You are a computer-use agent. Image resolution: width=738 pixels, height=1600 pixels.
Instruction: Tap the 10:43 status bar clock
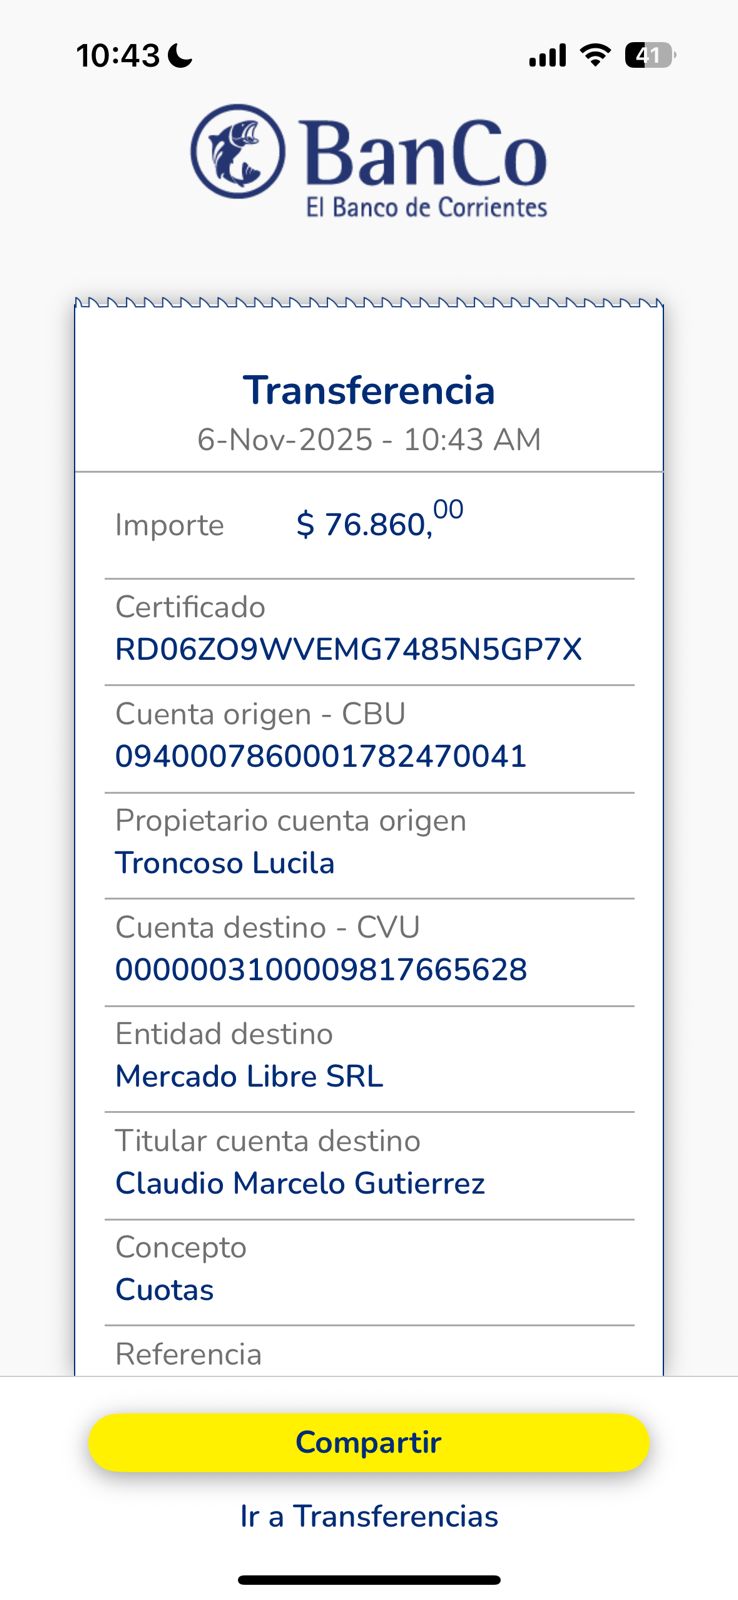coord(118,55)
